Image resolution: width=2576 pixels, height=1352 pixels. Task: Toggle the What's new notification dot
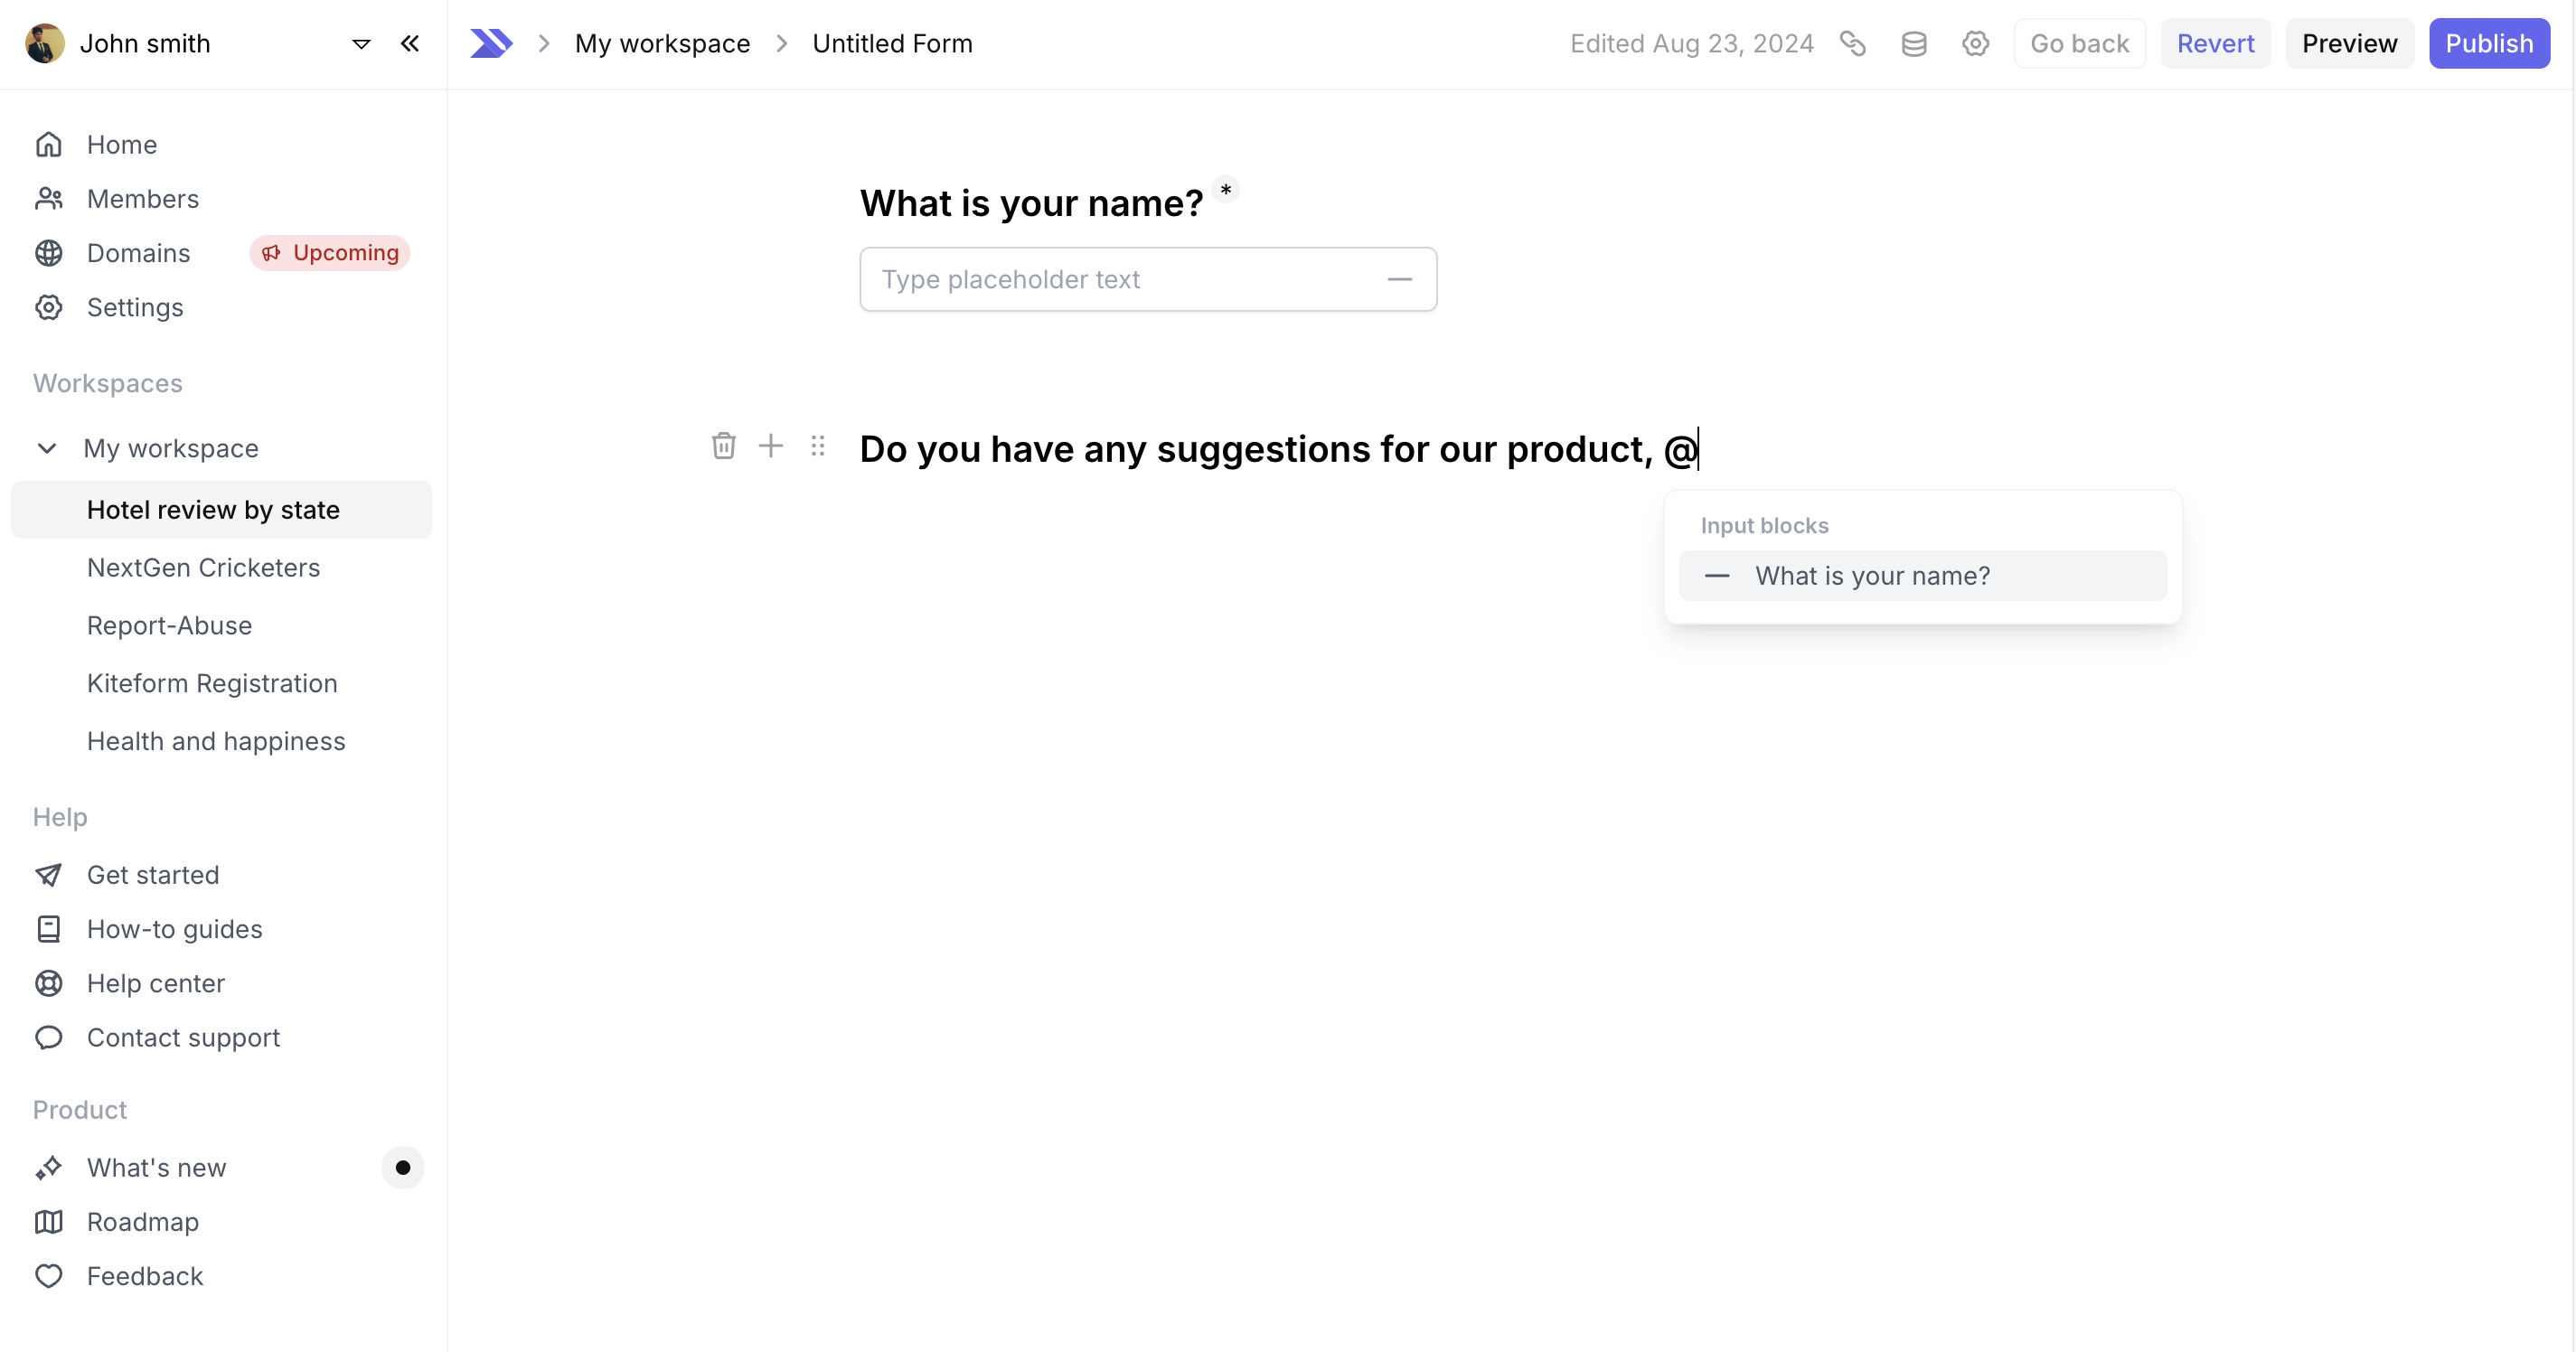click(403, 1167)
